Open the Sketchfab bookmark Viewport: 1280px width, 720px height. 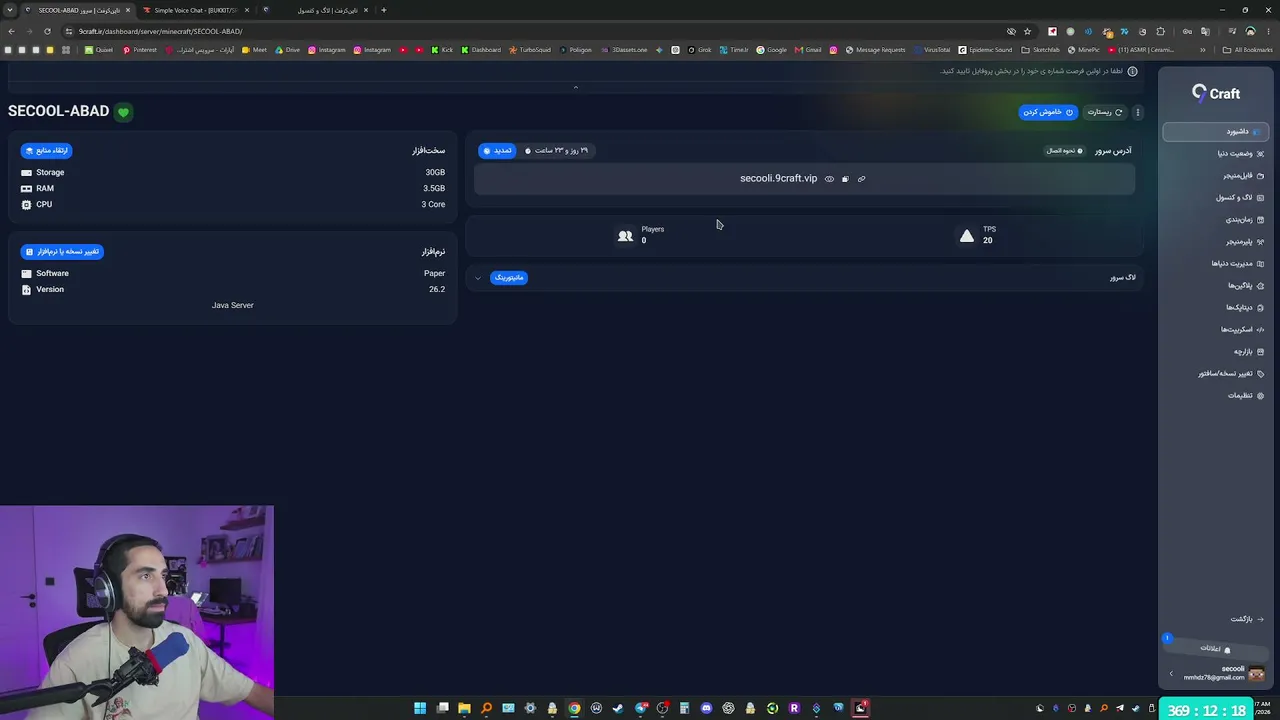coord(1041,50)
